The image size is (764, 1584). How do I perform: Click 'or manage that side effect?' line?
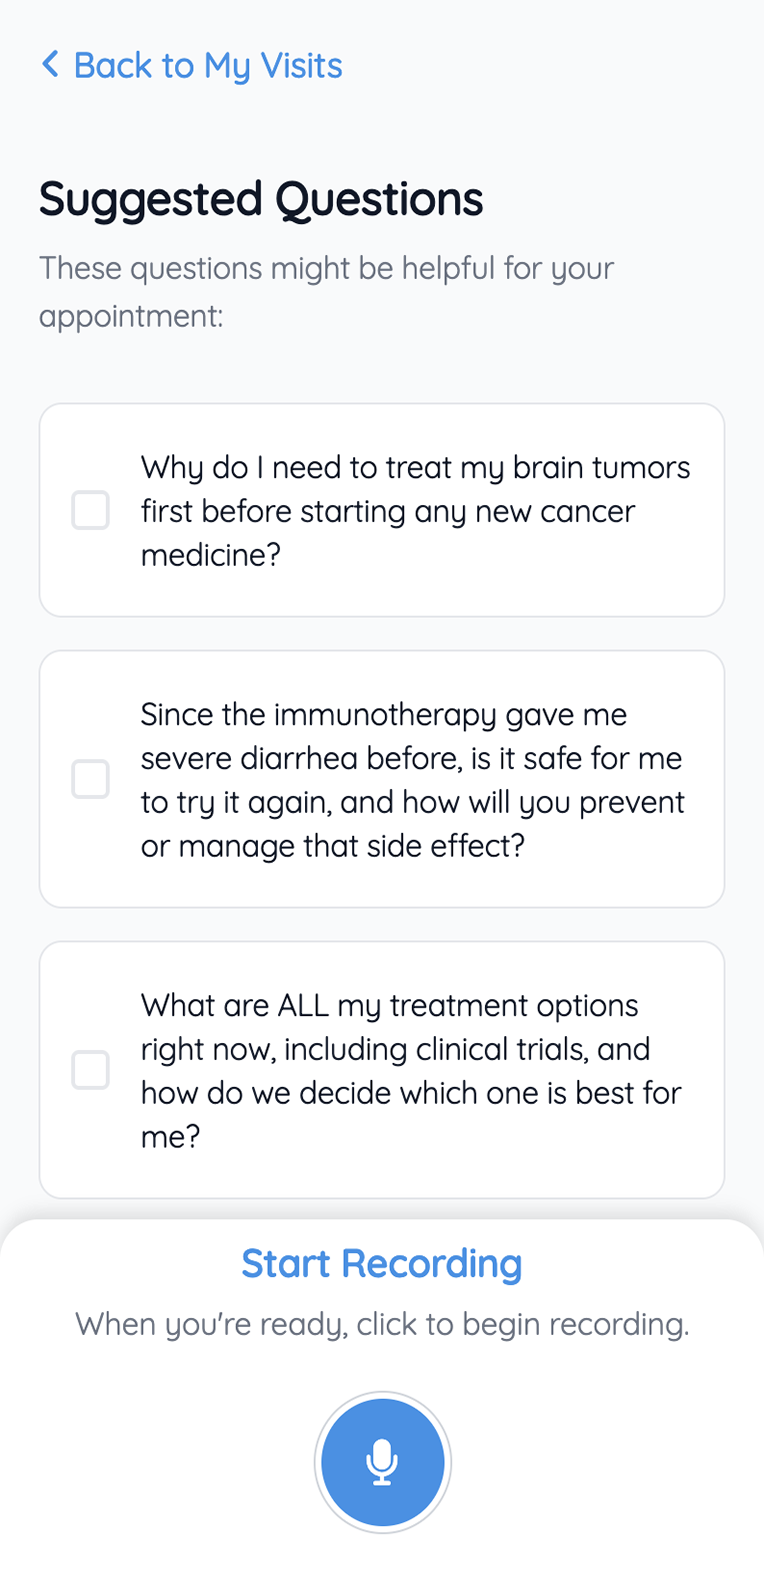[332, 846]
